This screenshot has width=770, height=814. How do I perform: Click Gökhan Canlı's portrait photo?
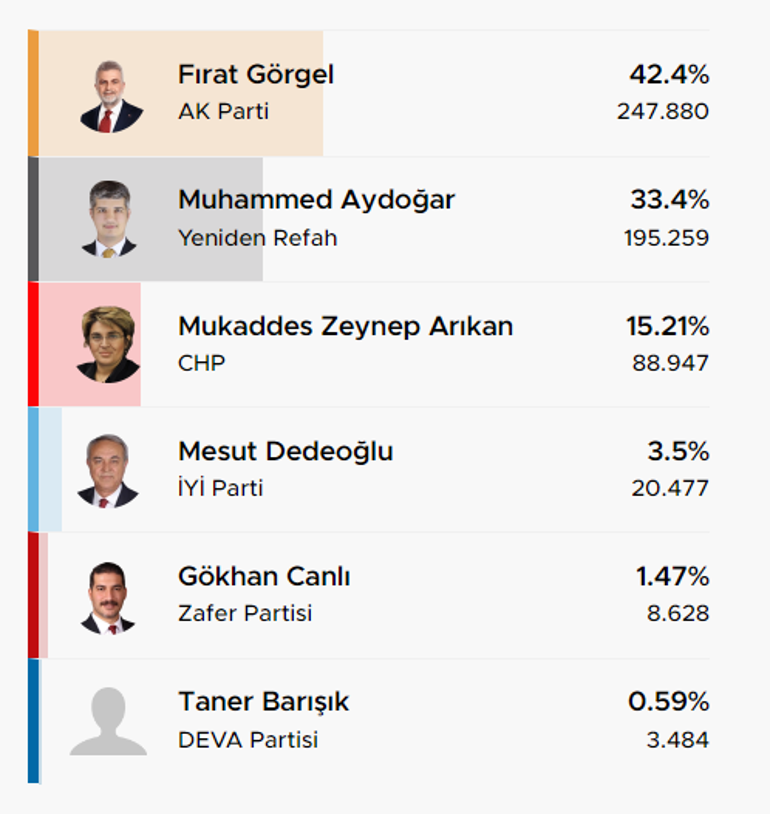point(107,598)
